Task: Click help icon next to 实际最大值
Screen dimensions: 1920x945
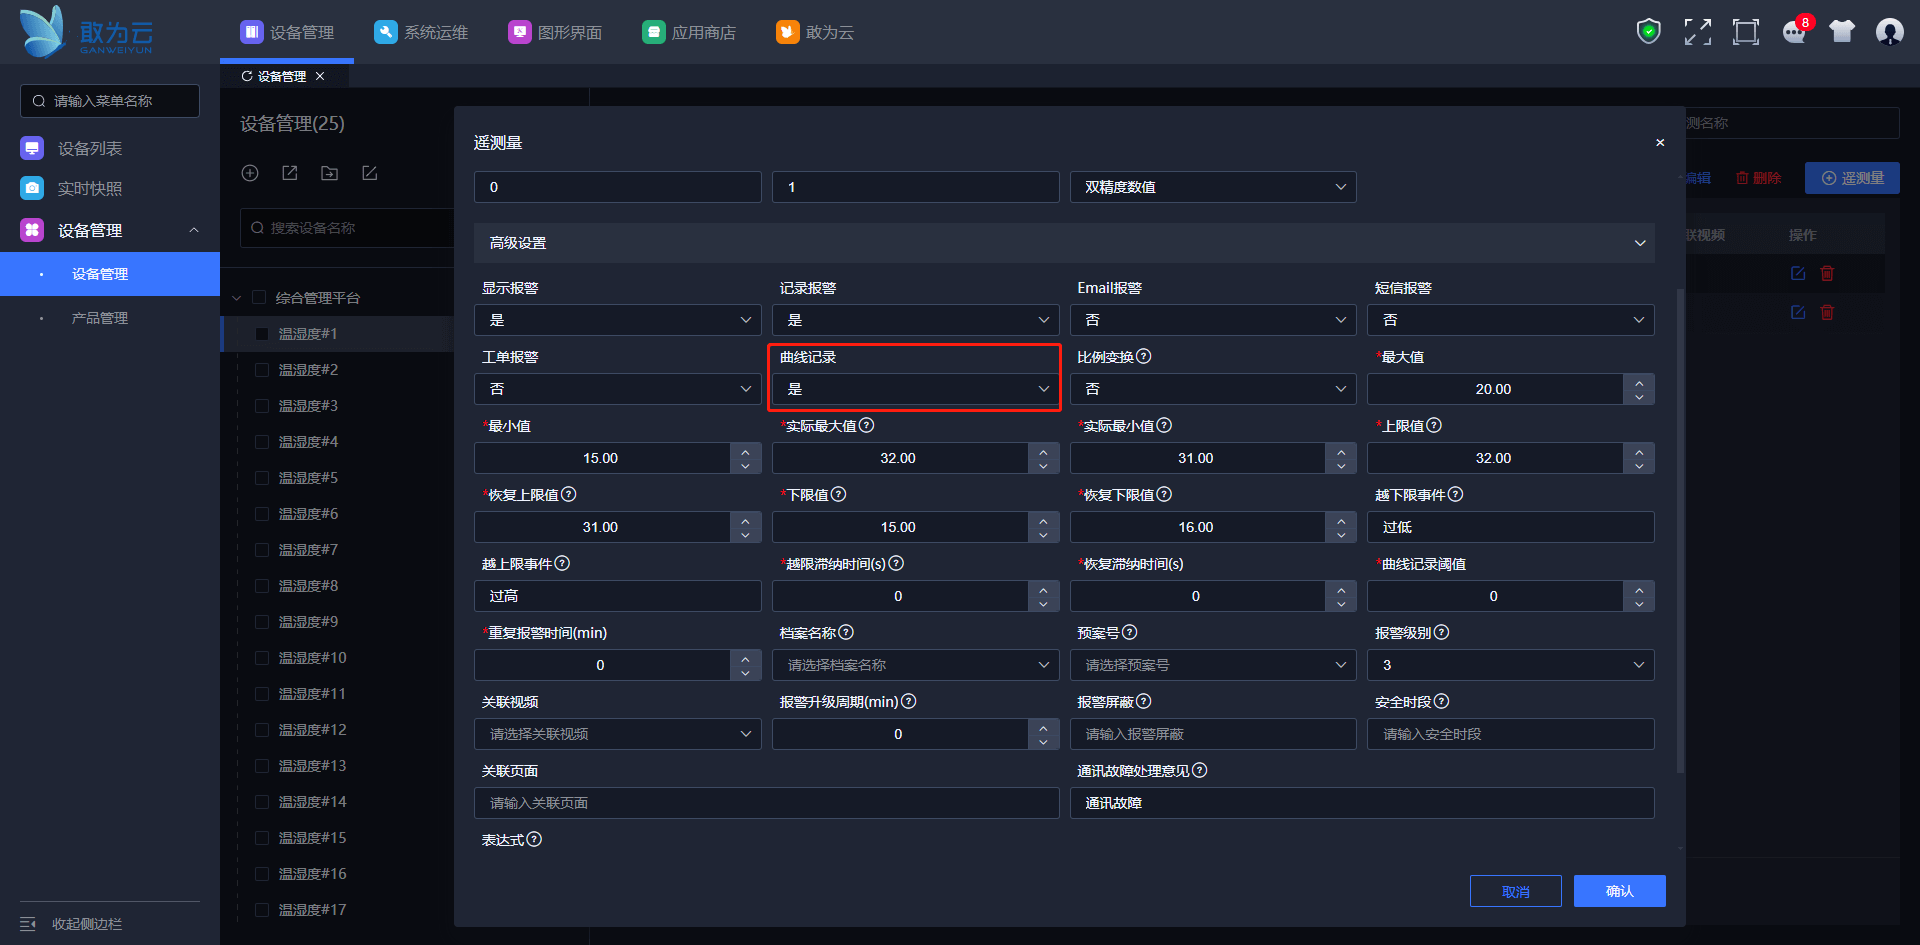Action: [x=867, y=425]
